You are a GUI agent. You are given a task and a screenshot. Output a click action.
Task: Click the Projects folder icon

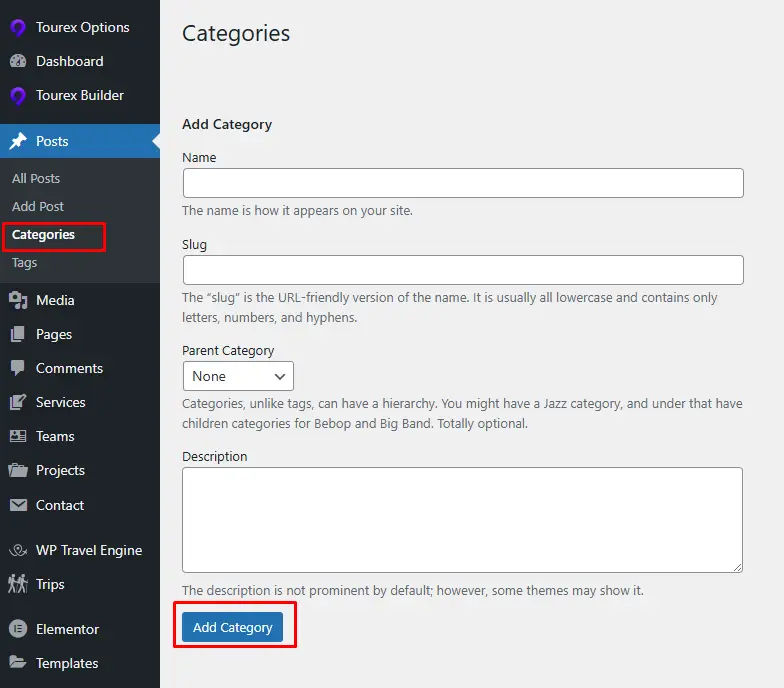pyautogui.click(x=18, y=470)
